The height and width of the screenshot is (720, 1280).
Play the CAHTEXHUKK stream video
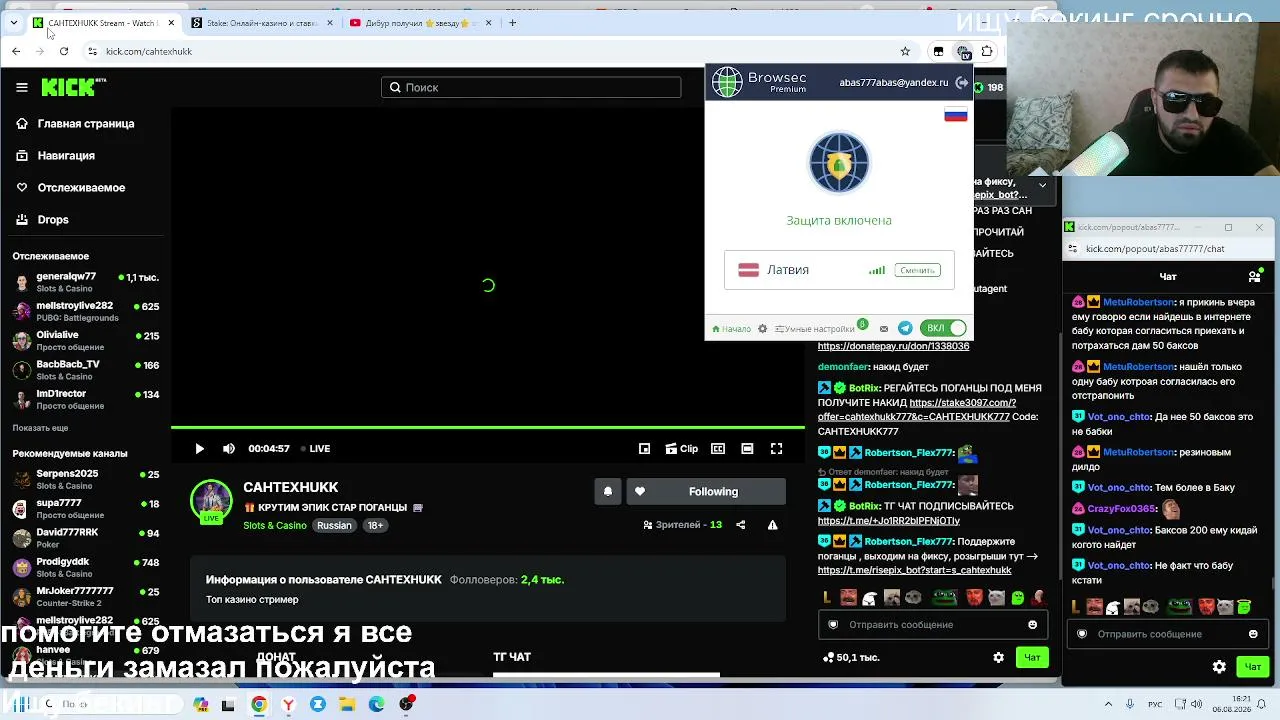tap(199, 449)
